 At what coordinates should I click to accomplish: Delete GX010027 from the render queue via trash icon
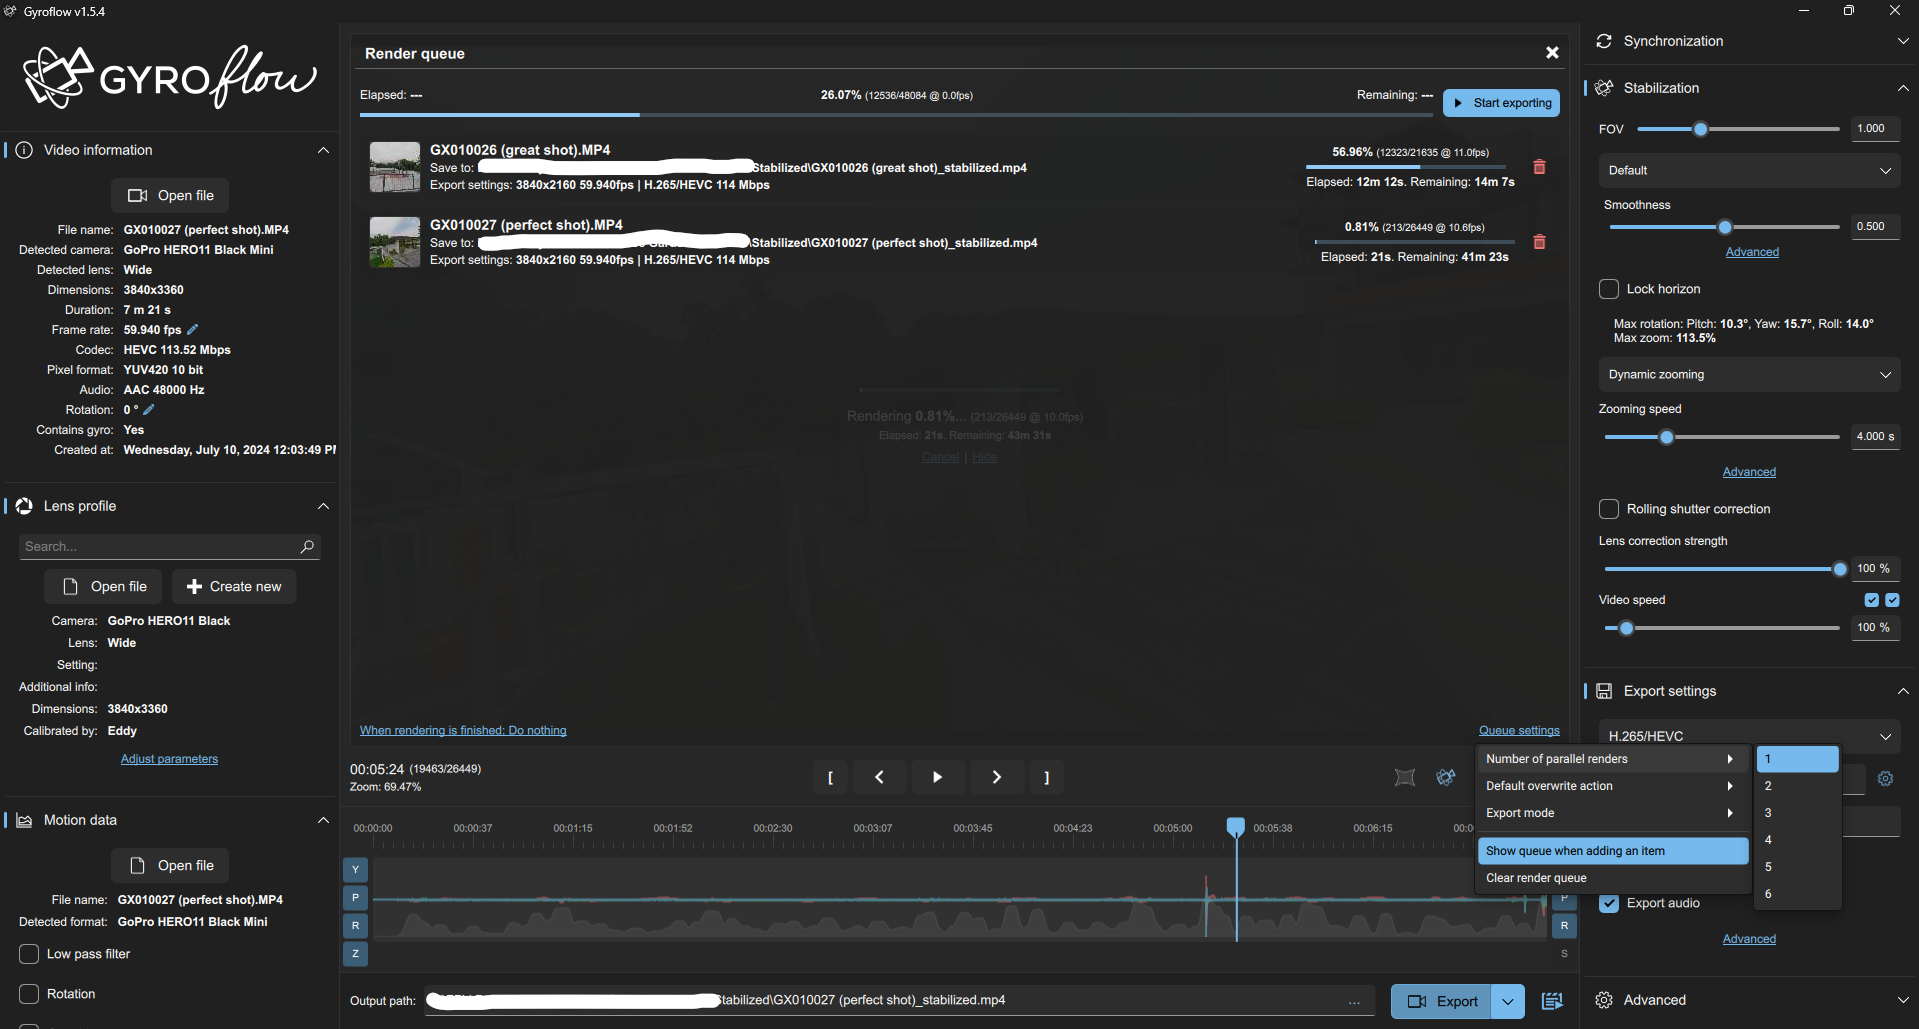click(1539, 242)
